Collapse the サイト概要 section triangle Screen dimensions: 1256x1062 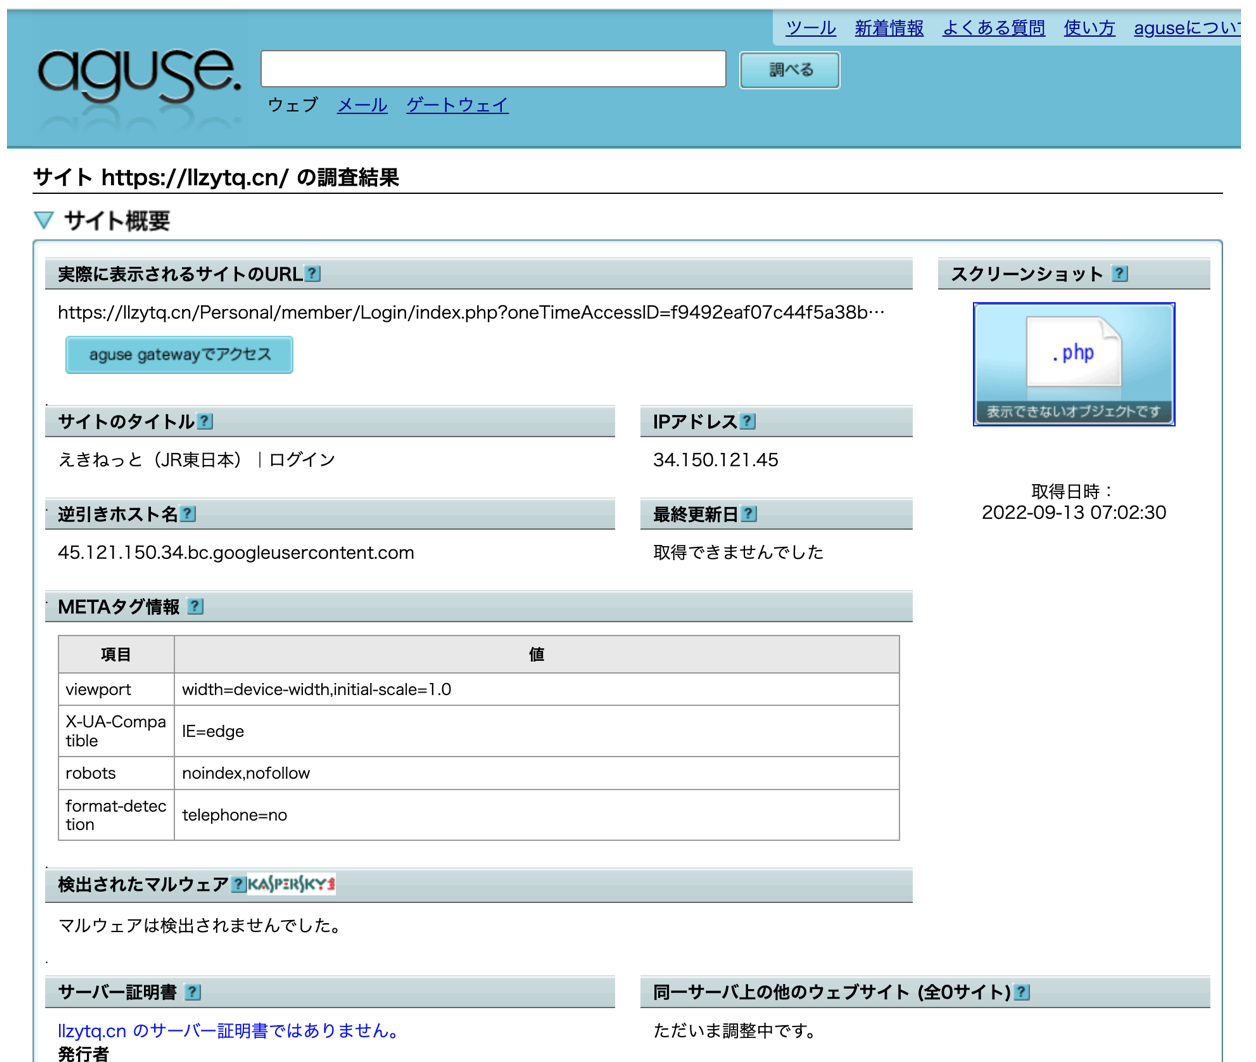tap(43, 220)
